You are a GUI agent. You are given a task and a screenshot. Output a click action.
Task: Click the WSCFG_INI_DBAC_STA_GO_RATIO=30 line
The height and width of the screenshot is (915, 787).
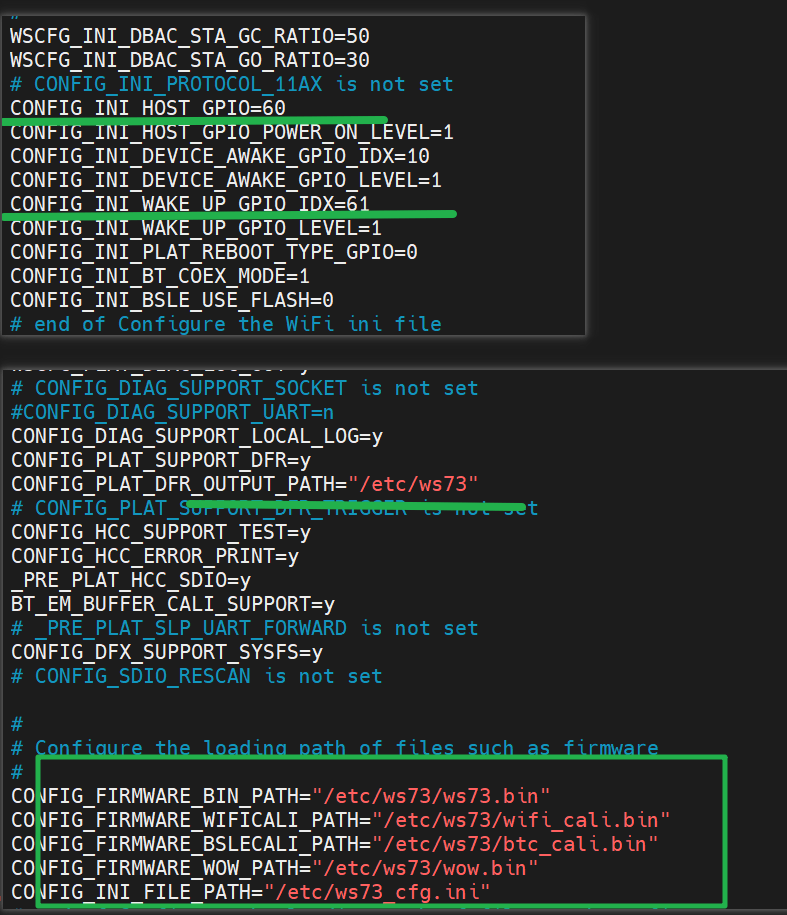pos(190,60)
